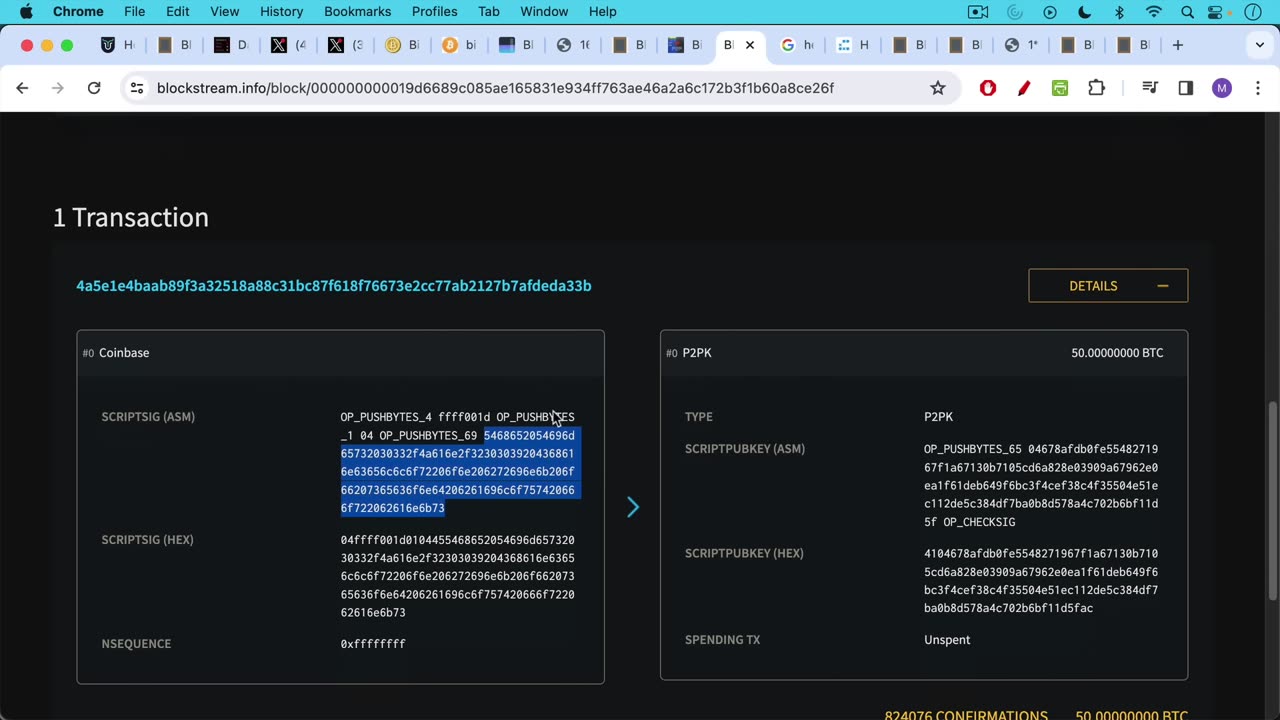Screen dimensions: 1280x720
Task: Open Spotlight search
Action: click(x=1188, y=11)
